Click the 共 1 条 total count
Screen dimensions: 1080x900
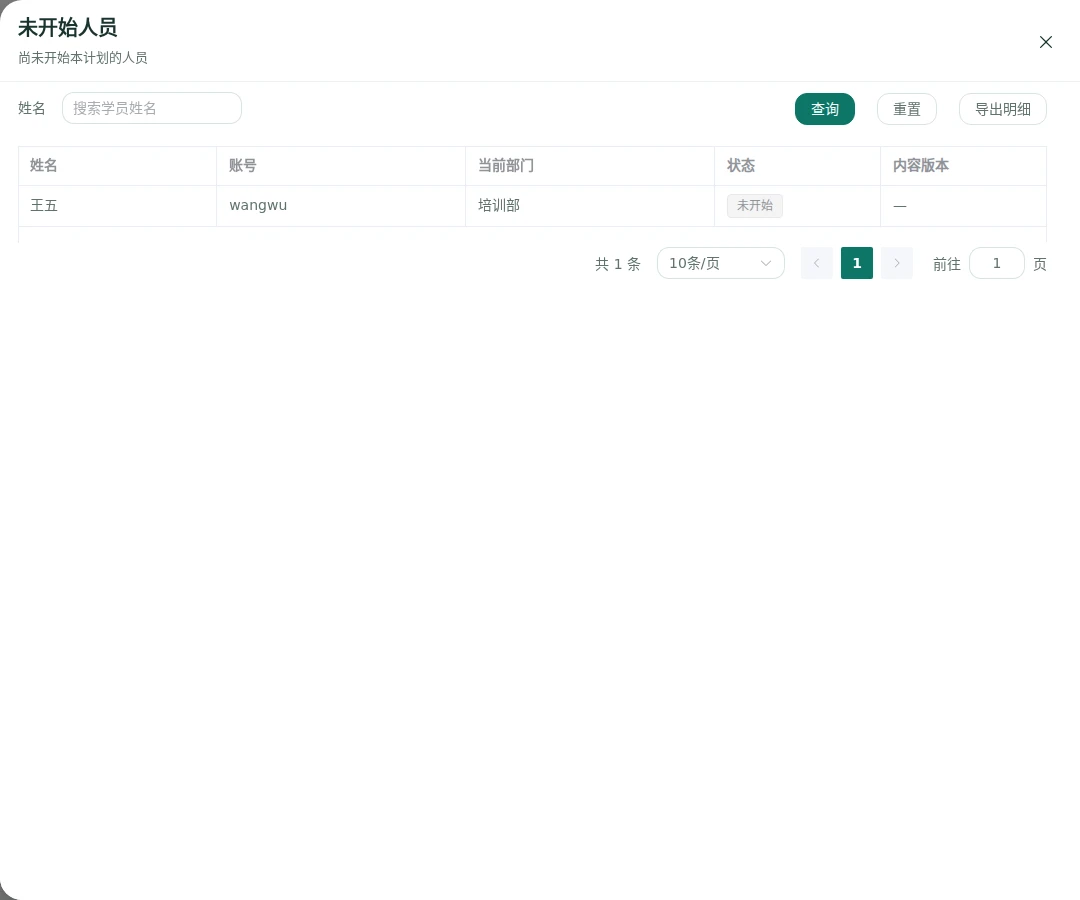pyautogui.click(x=618, y=264)
